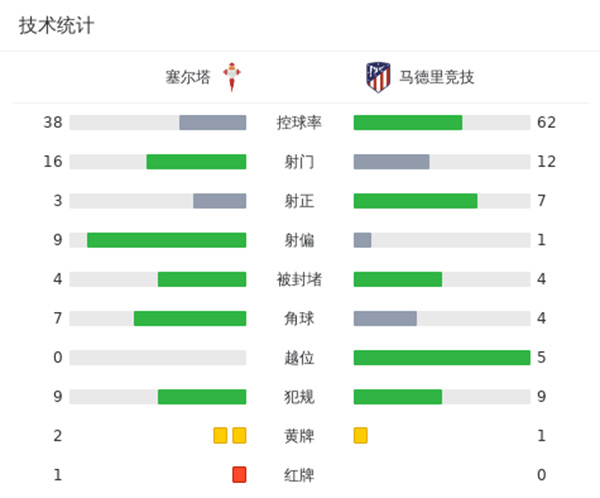This screenshot has width=600, height=498.
Task: Click the 马德里竞技 team name
Action: pyautogui.click(x=437, y=77)
